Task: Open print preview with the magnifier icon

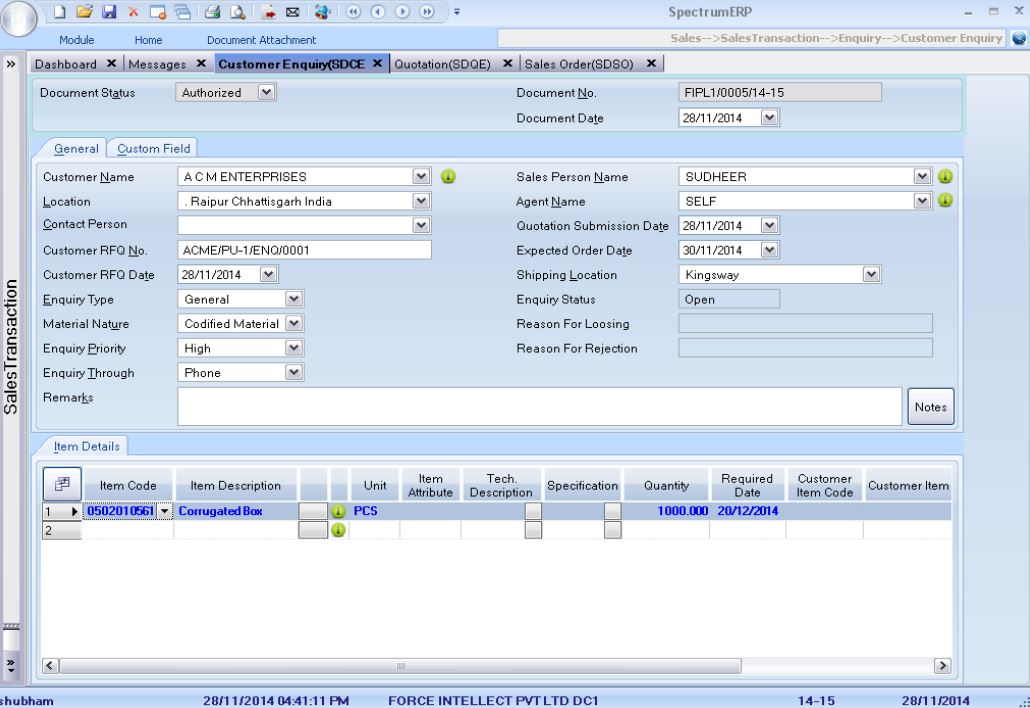Action: click(238, 12)
